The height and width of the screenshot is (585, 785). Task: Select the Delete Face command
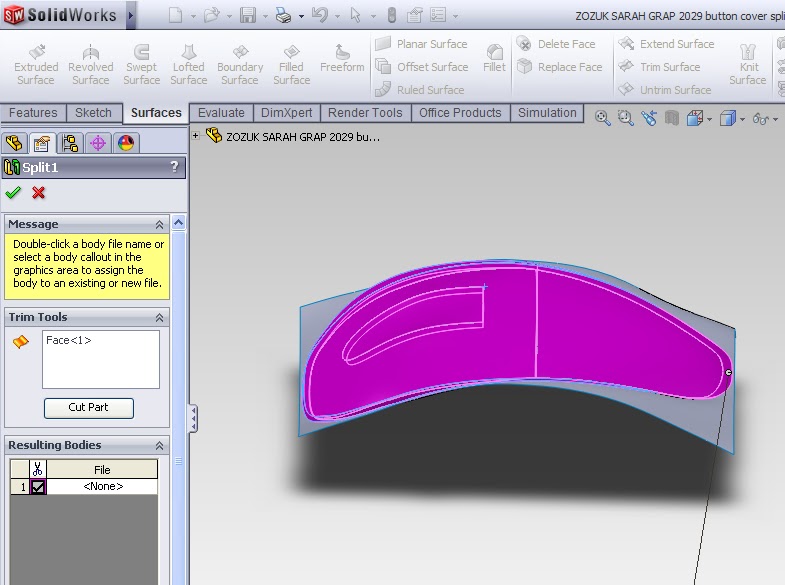click(x=556, y=44)
